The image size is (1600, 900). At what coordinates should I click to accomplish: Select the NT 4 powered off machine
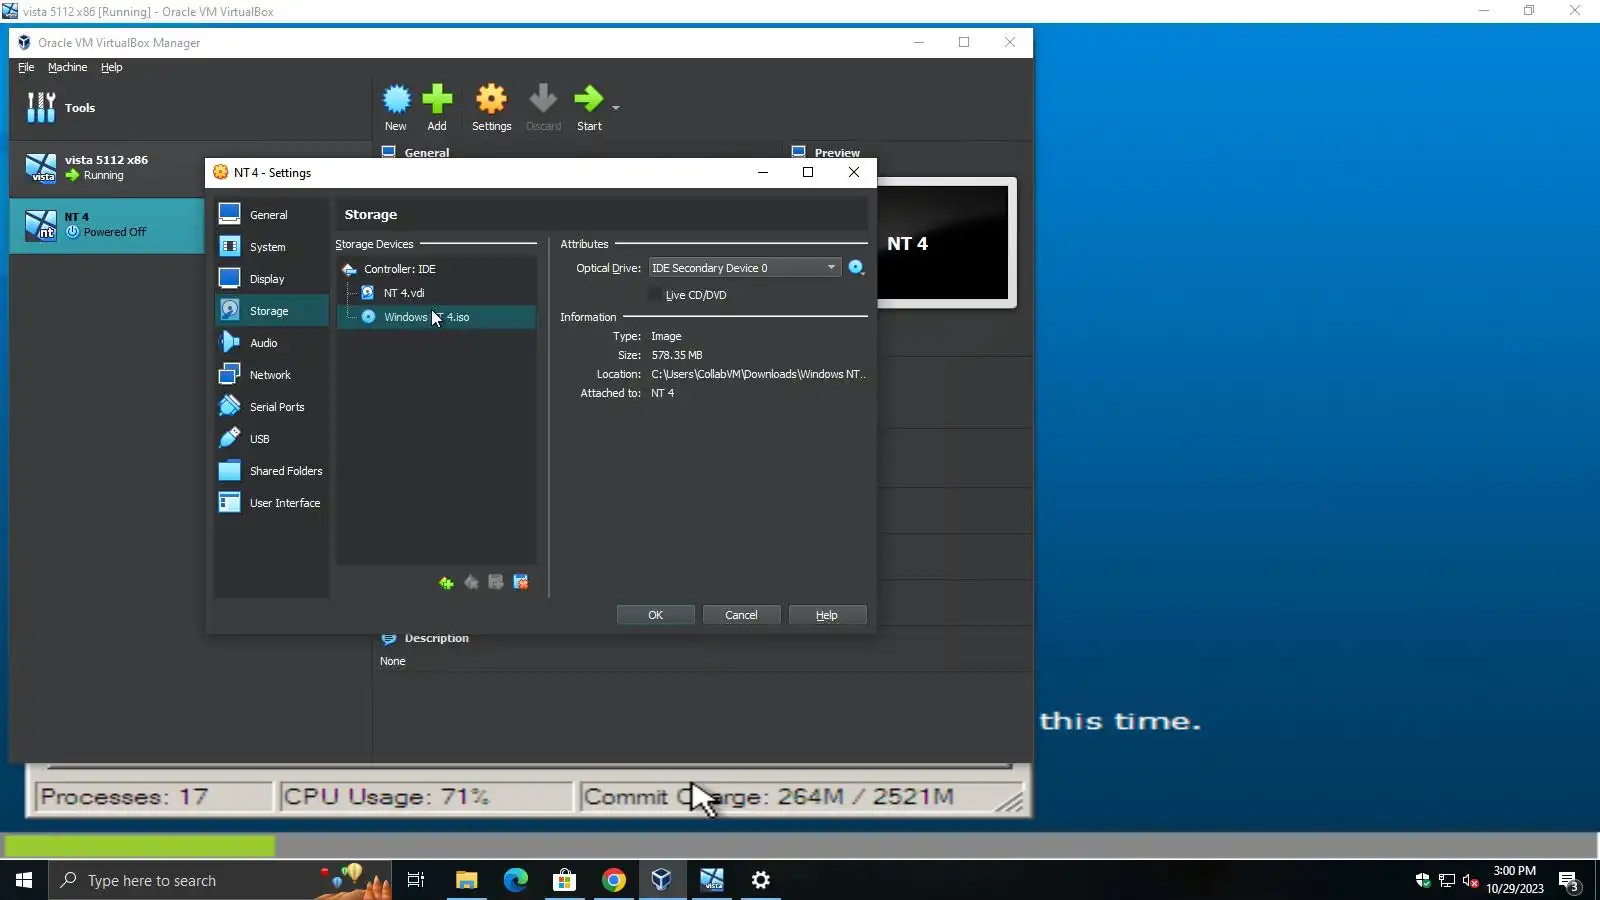(107, 225)
